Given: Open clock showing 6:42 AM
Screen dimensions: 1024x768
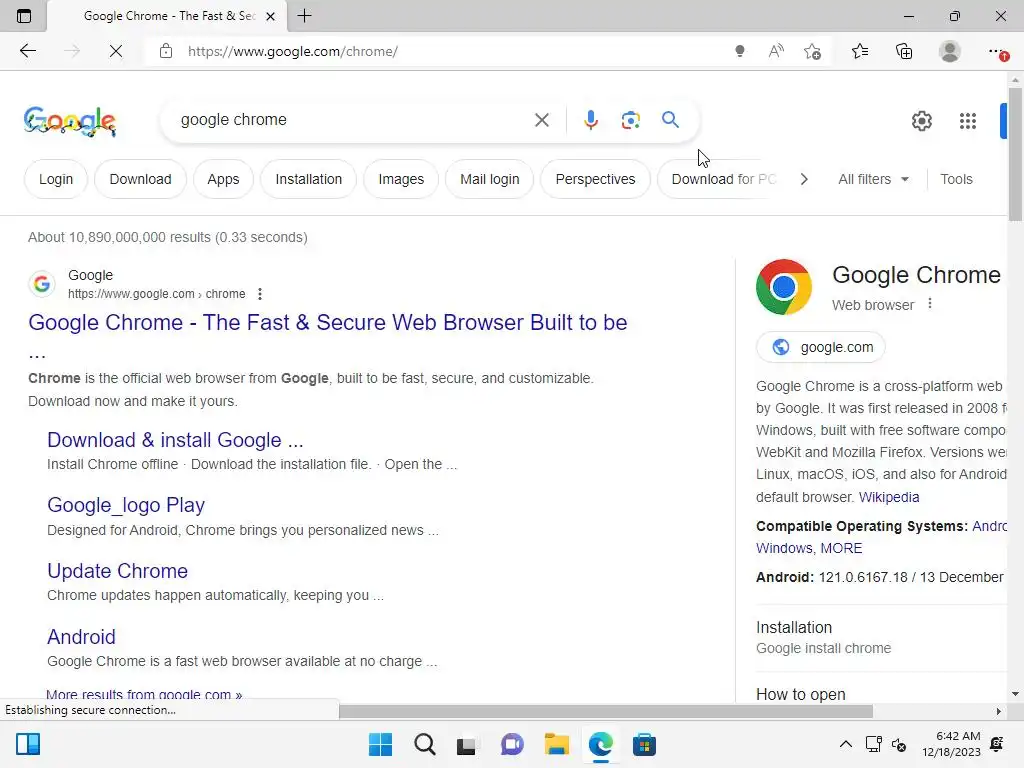Looking at the screenshot, I should [x=952, y=744].
